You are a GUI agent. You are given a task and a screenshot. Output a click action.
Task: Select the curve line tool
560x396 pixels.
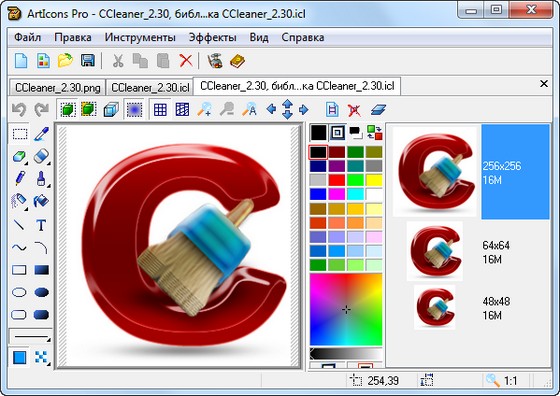[x=19, y=247]
